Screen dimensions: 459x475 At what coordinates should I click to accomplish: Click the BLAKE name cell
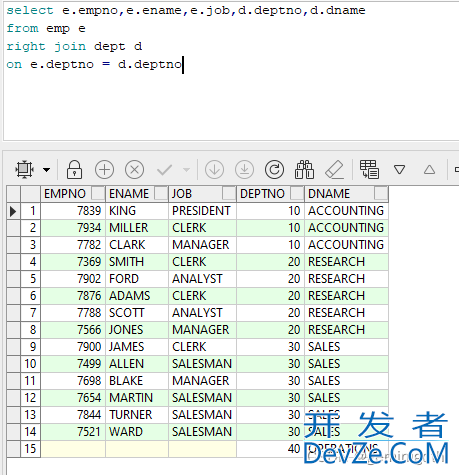(137, 381)
